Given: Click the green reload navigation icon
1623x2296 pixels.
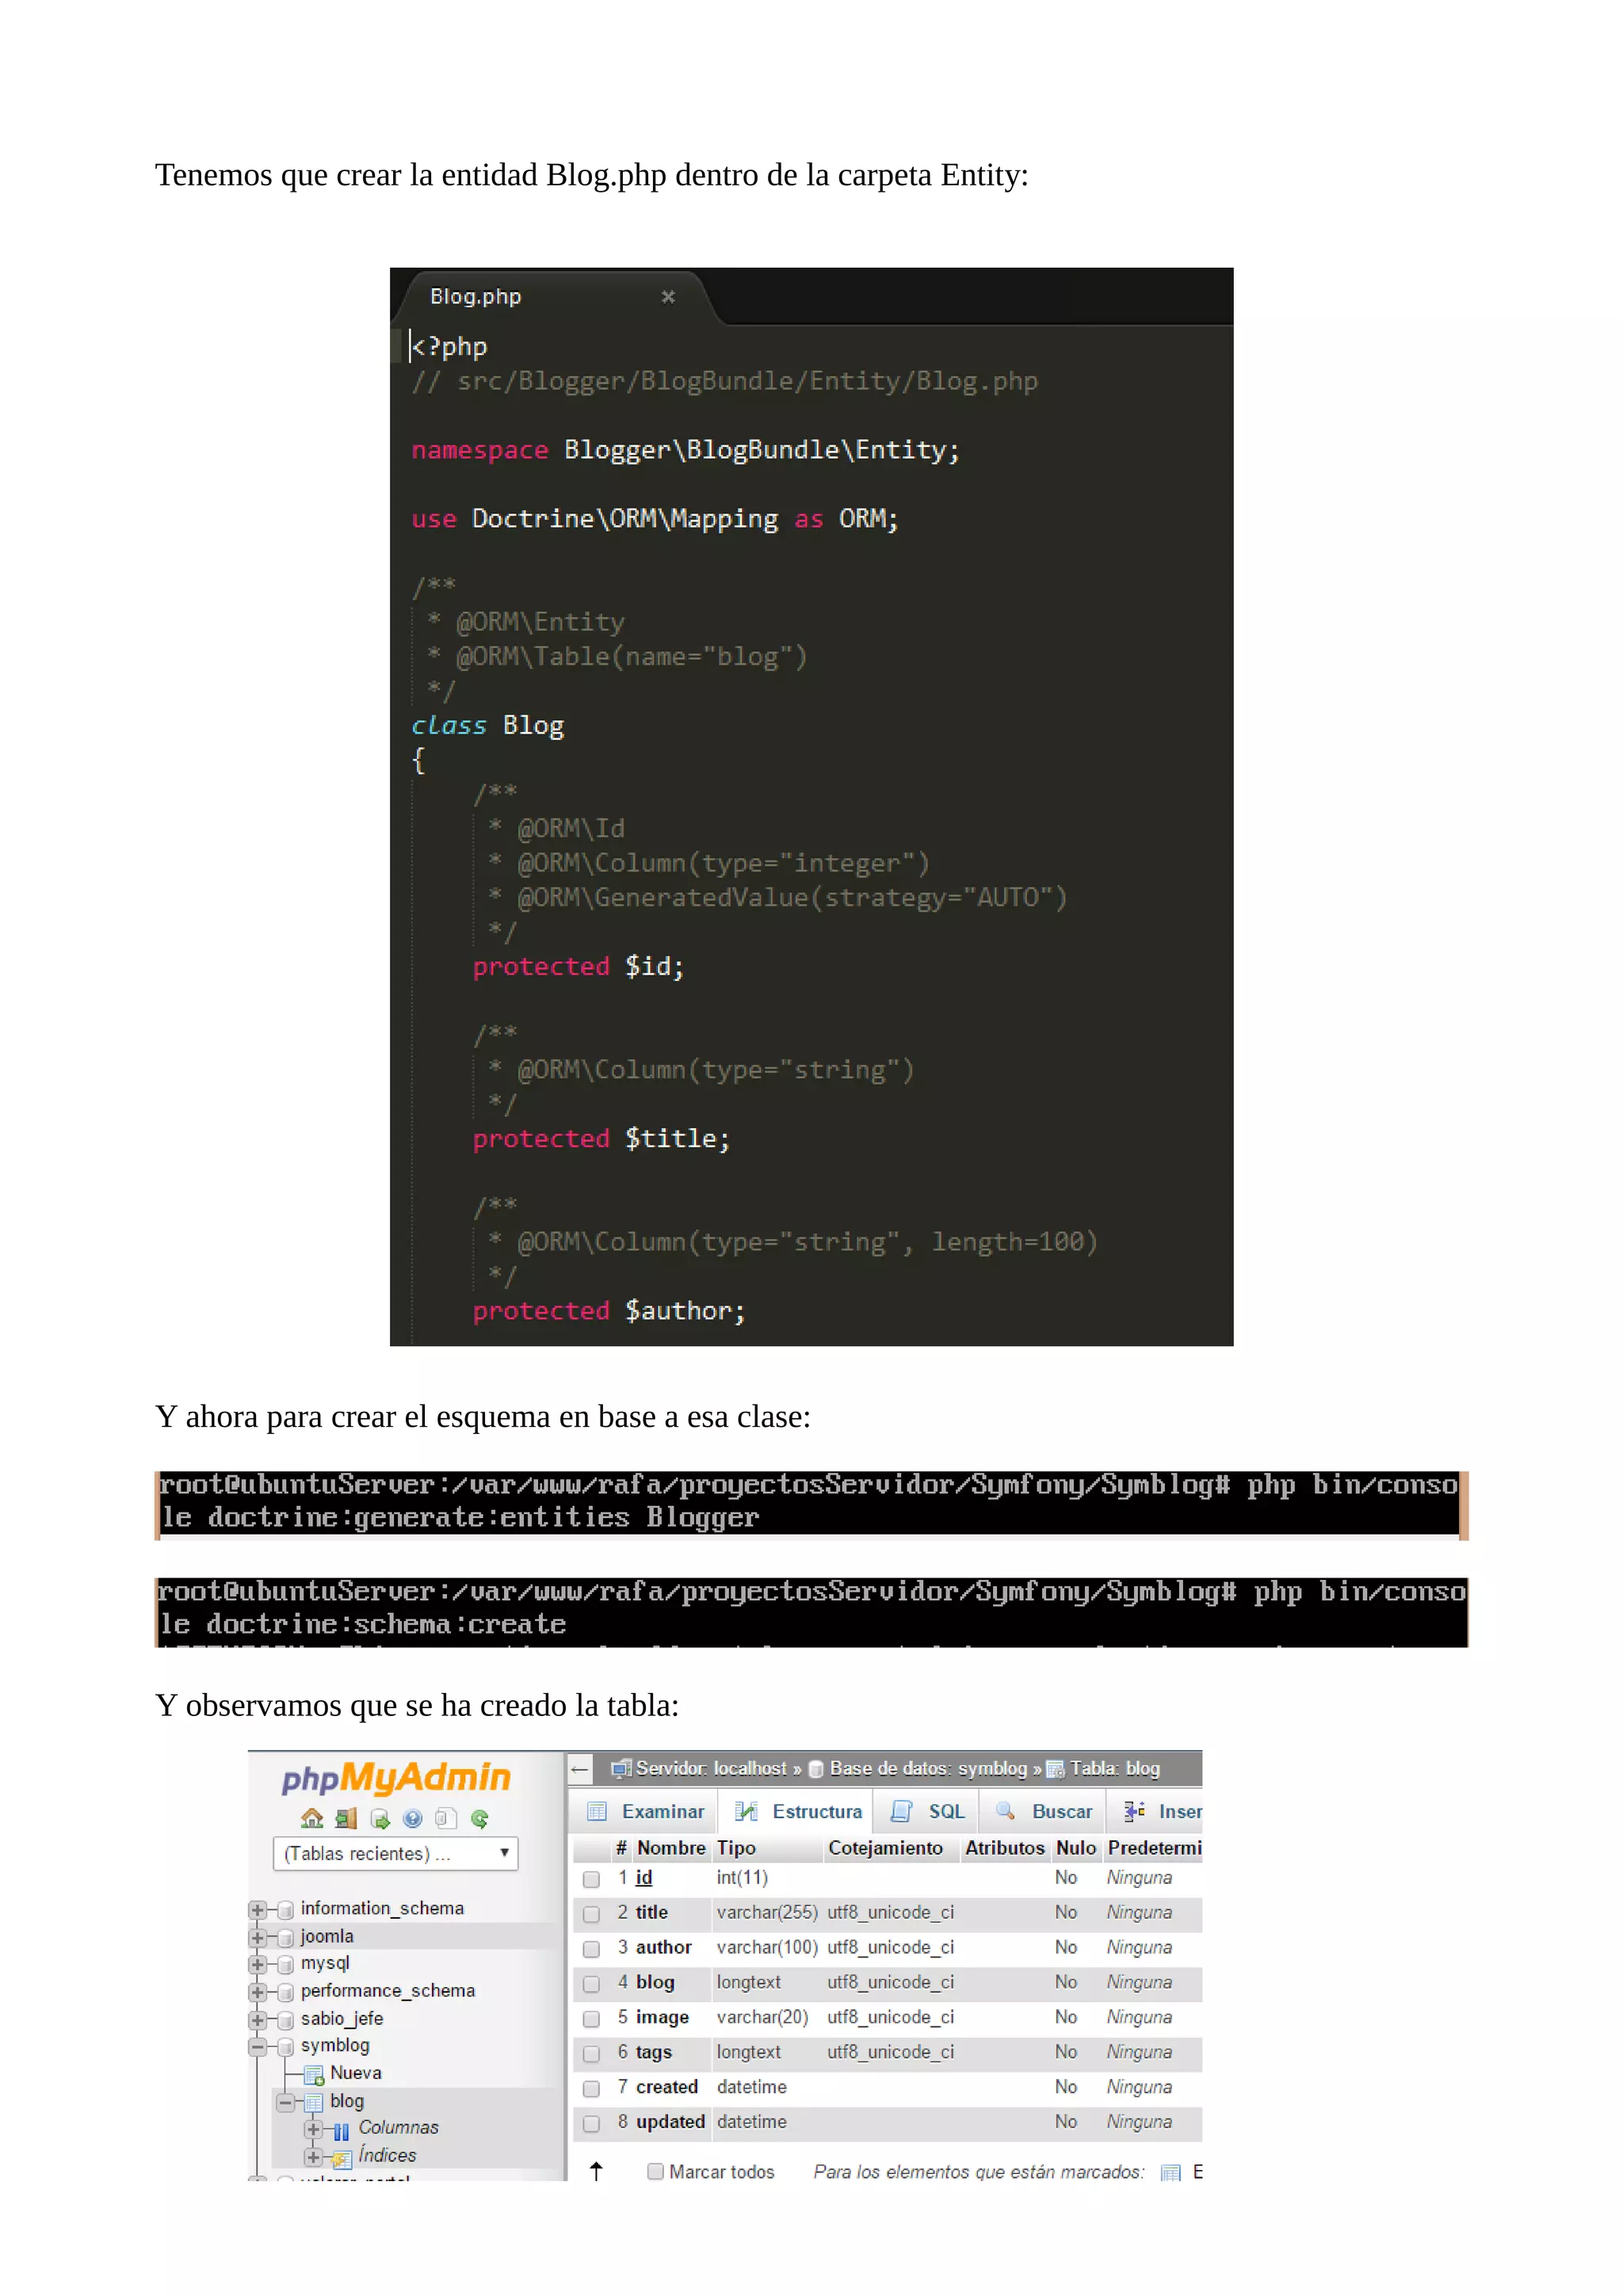Looking at the screenshot, I should [x=480, y=1819].
